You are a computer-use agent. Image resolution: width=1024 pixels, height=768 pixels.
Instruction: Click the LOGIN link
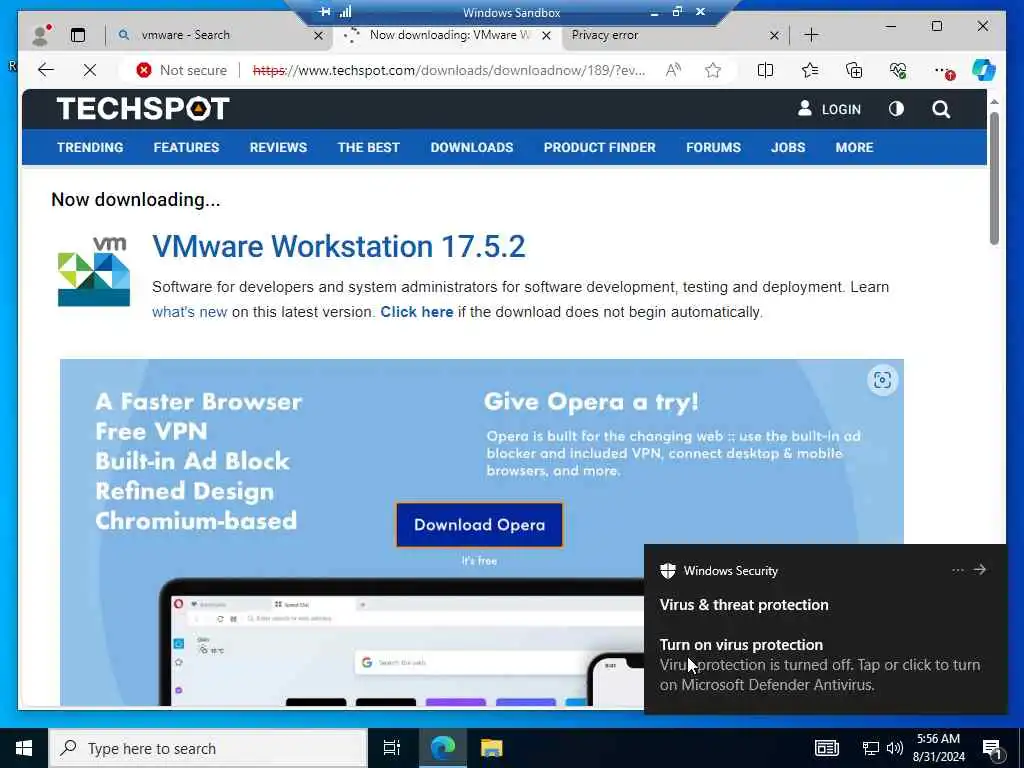pyautogui.click(x=841, y=110)
